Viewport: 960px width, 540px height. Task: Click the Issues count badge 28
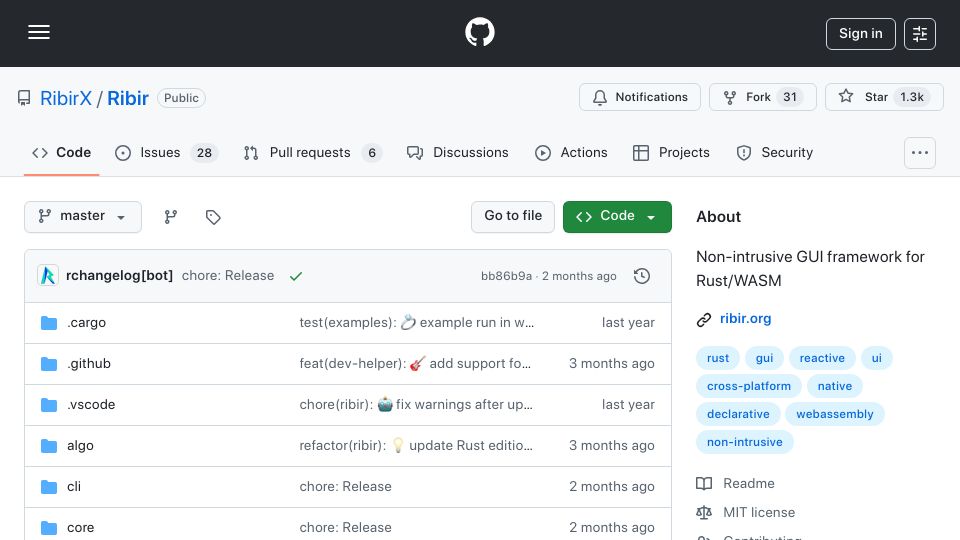204,153
